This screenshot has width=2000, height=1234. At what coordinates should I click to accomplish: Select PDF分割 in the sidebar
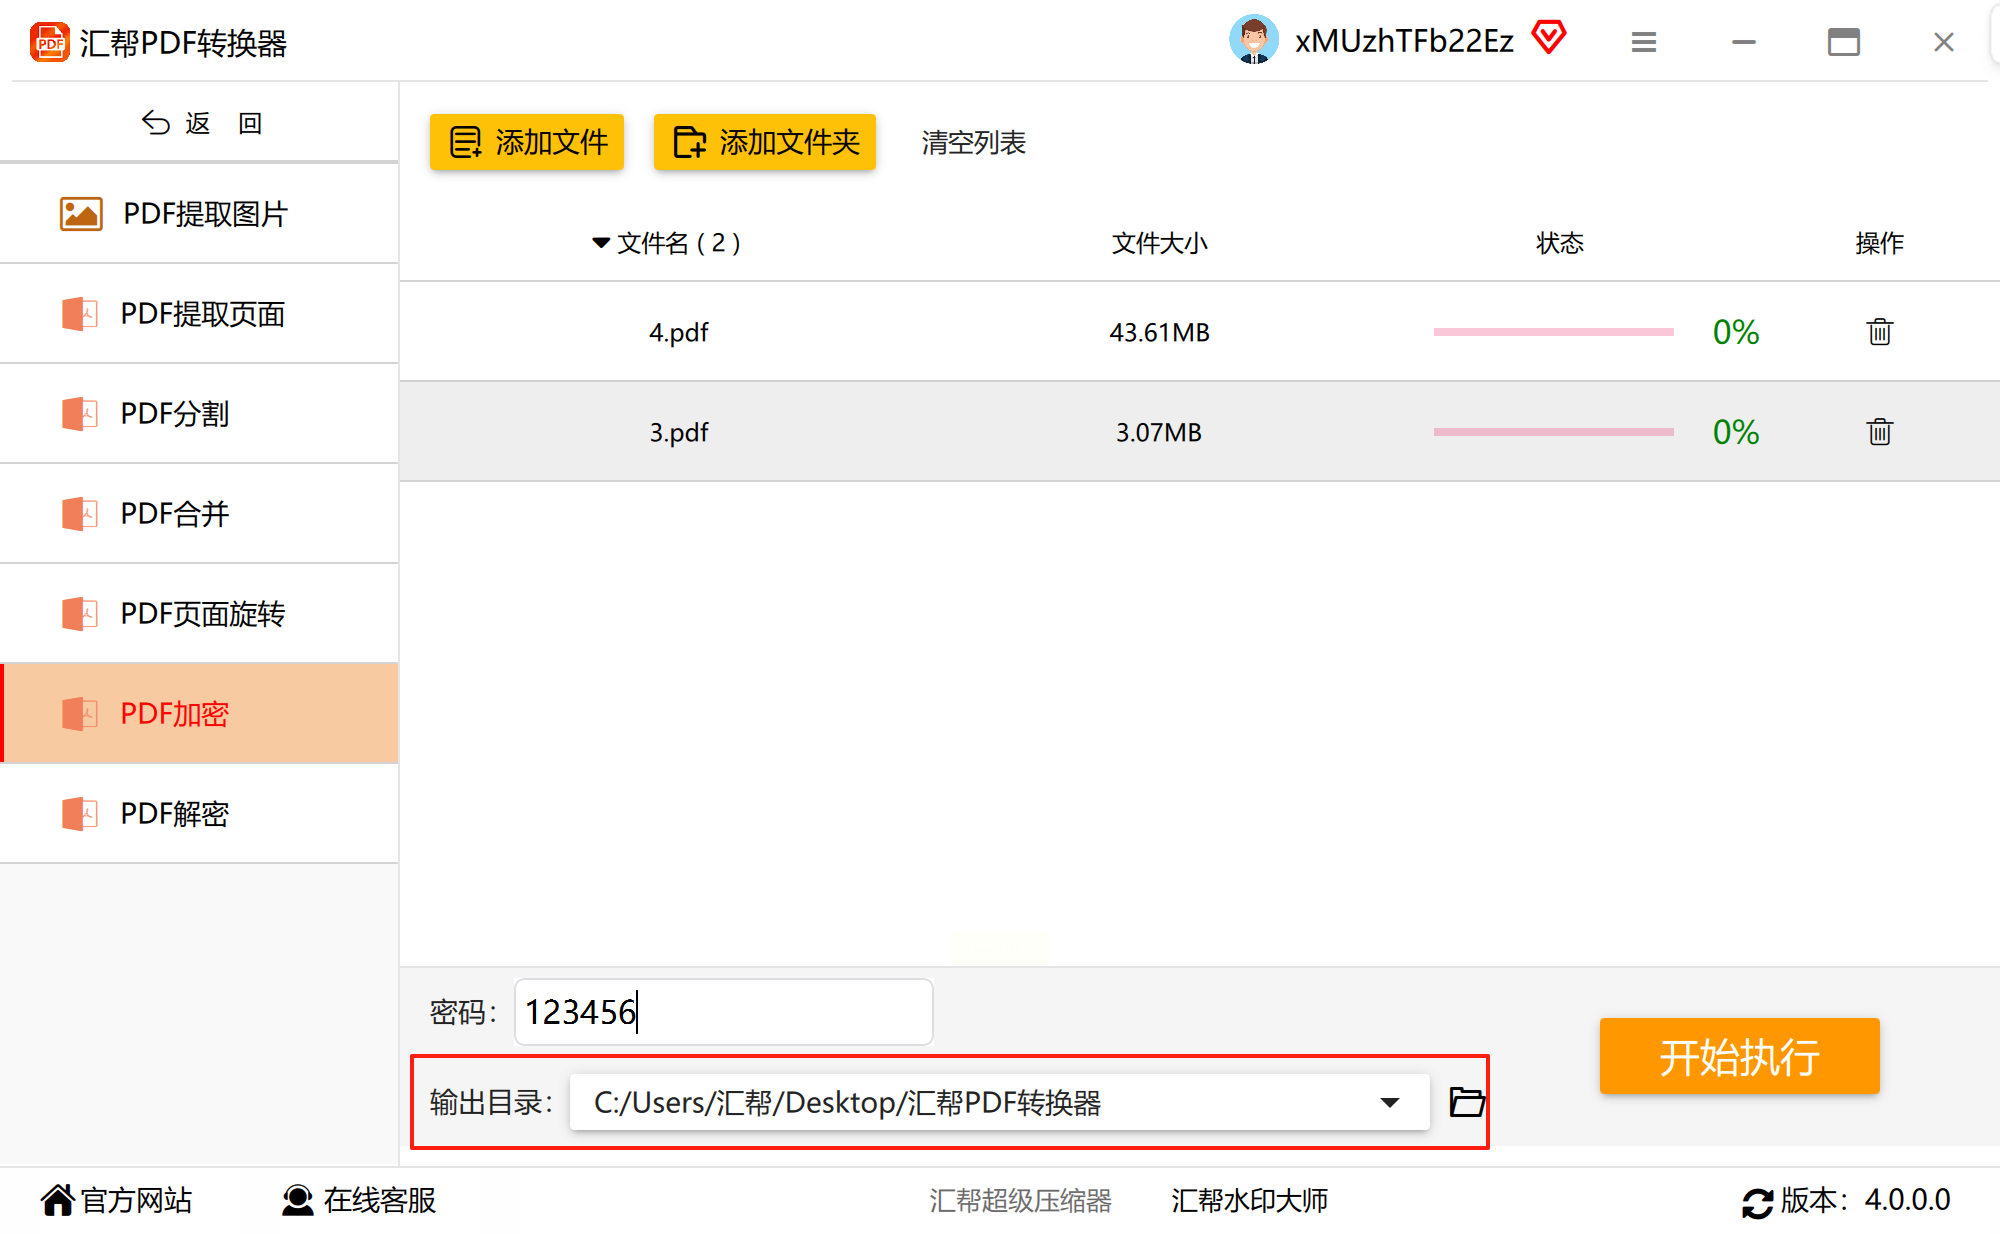point(200,414)
